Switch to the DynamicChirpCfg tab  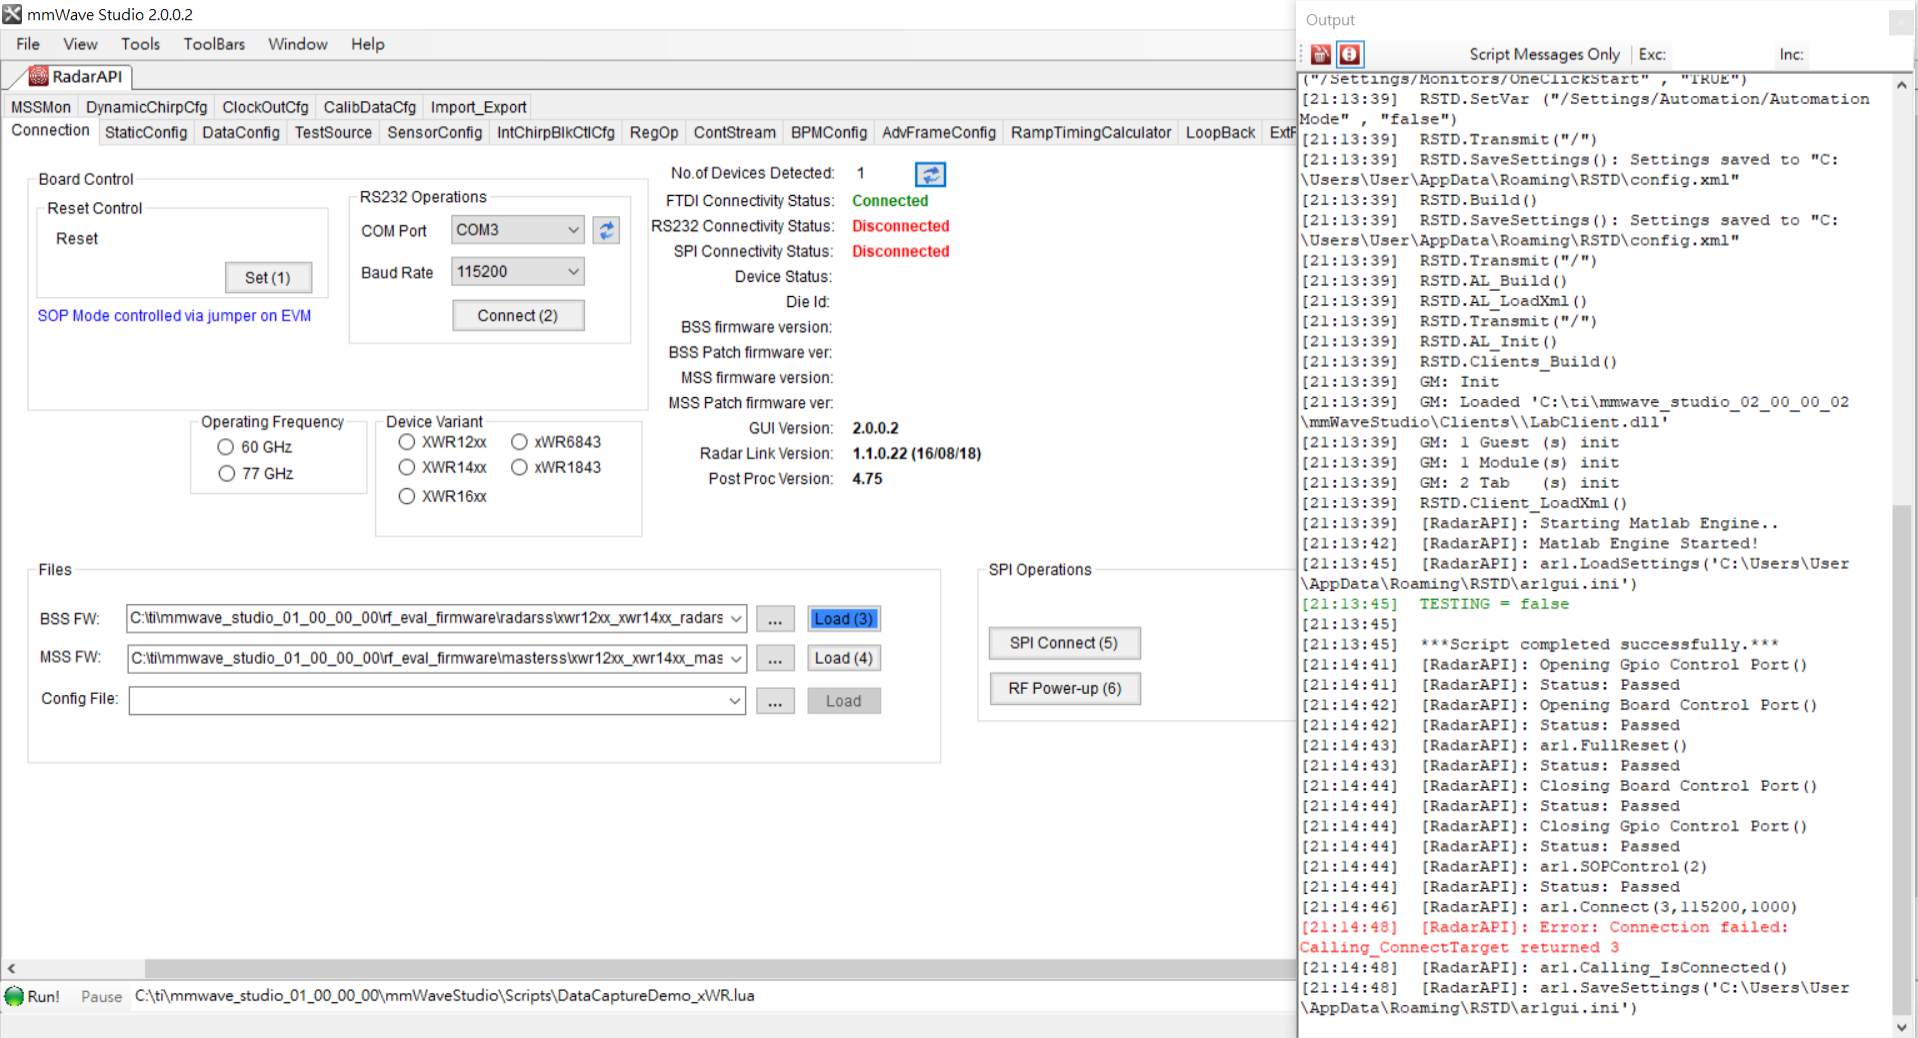pos(147,107)
